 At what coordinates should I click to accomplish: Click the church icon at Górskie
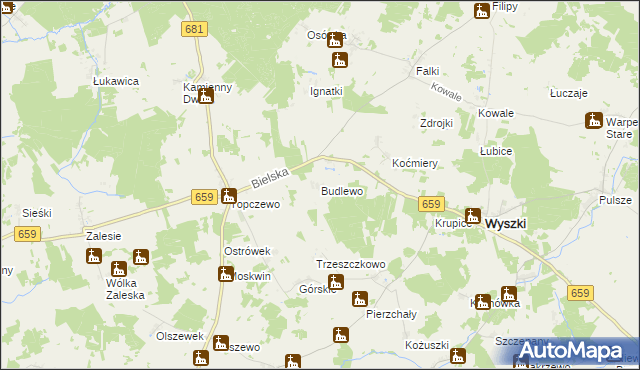click(x=336, y=282)
